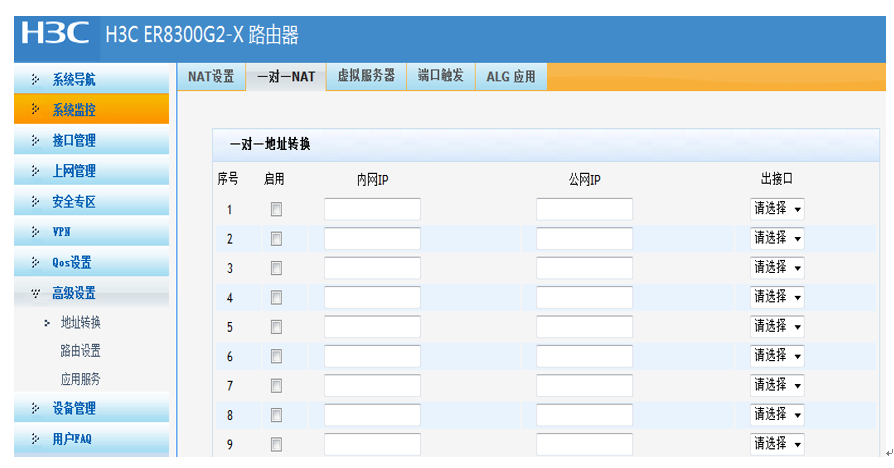Open the 出接口 dropdown in row 2

(777, 238)
